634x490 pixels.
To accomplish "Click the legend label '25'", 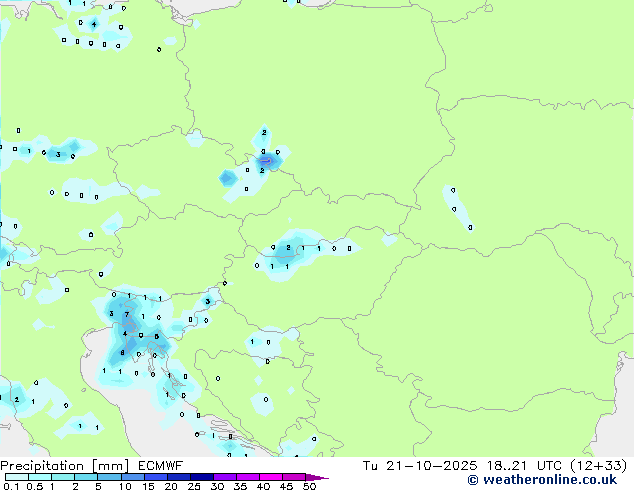I will (194, 486).
